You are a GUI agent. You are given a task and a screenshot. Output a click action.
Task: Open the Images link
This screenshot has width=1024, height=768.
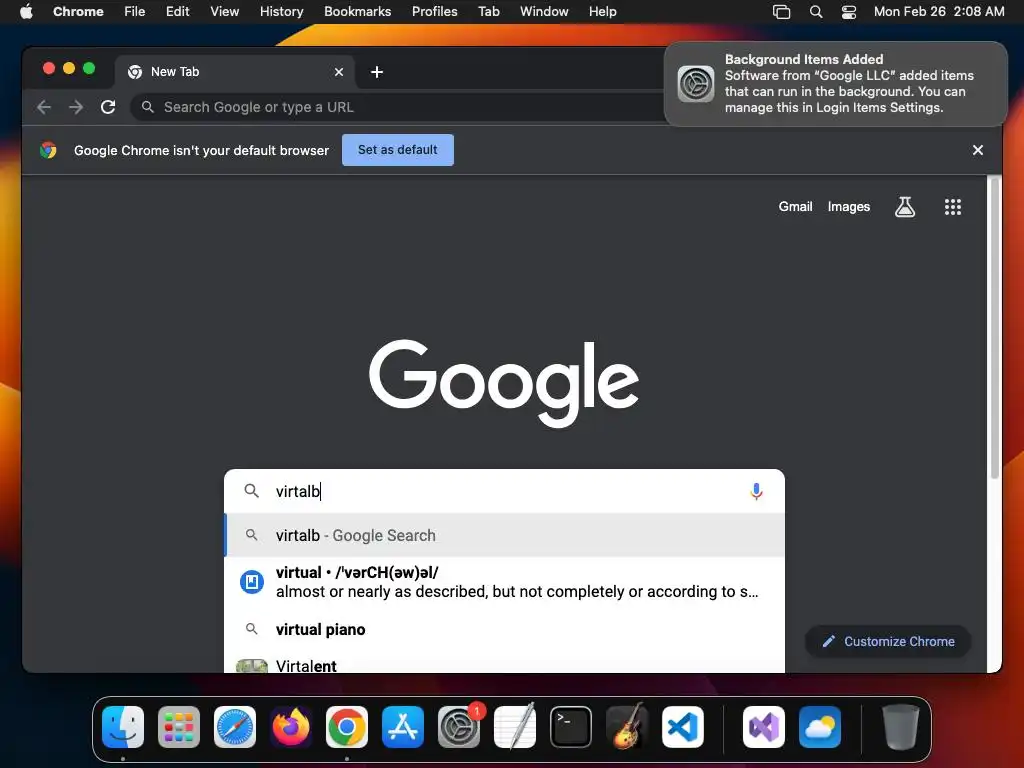849,207
